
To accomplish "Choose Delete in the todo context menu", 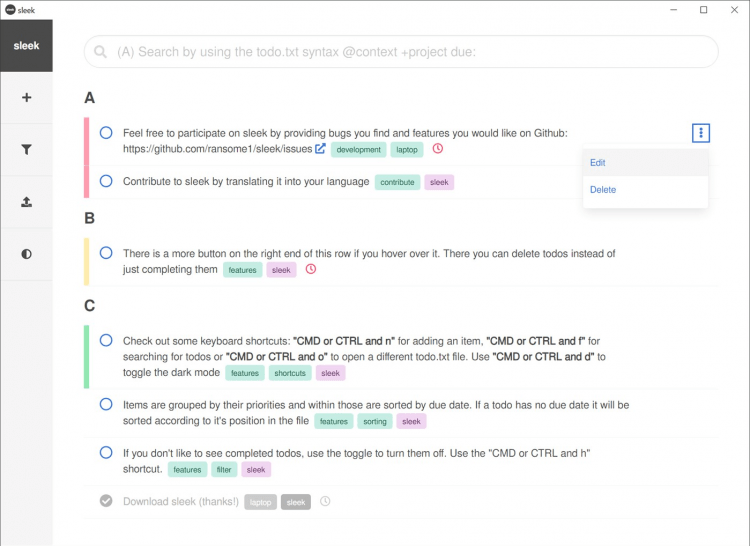I will point(603,189).
